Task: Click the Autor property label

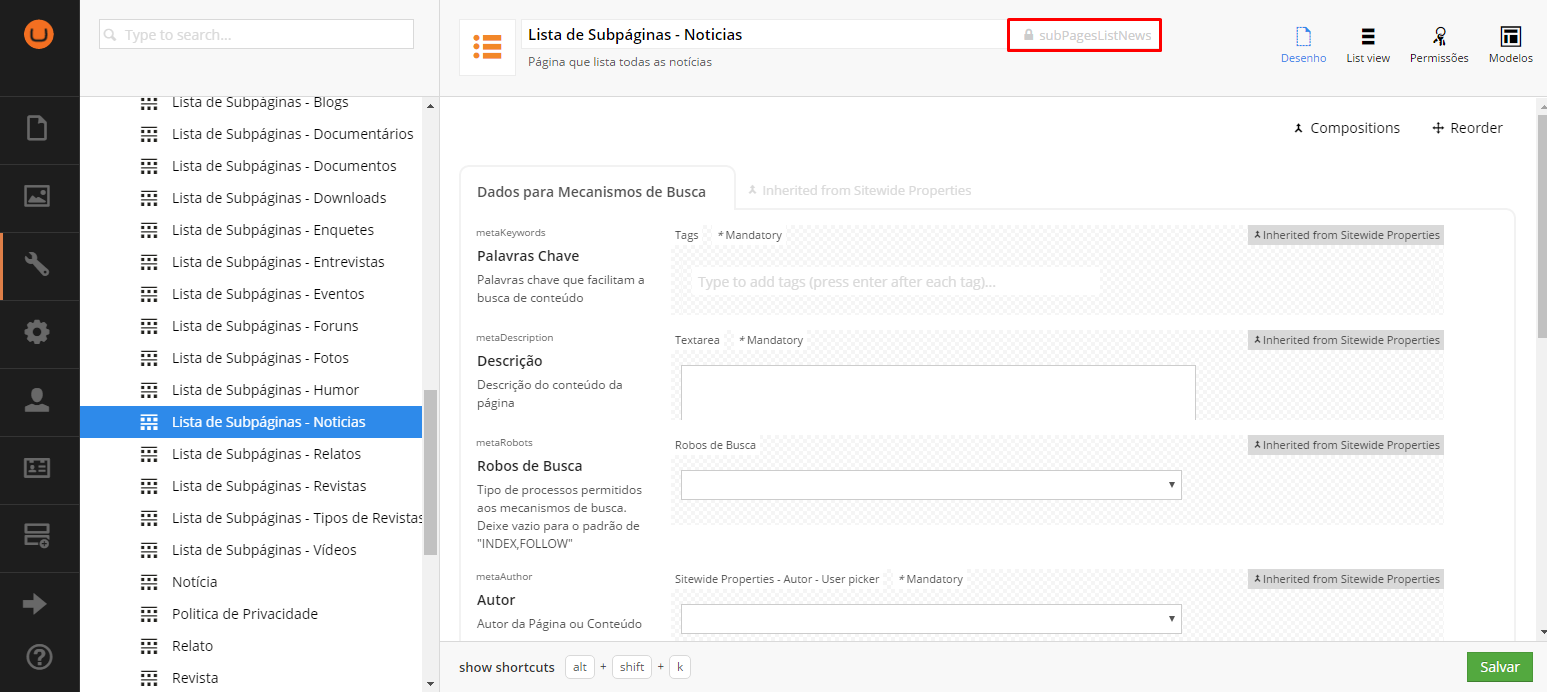Action: 496,600
